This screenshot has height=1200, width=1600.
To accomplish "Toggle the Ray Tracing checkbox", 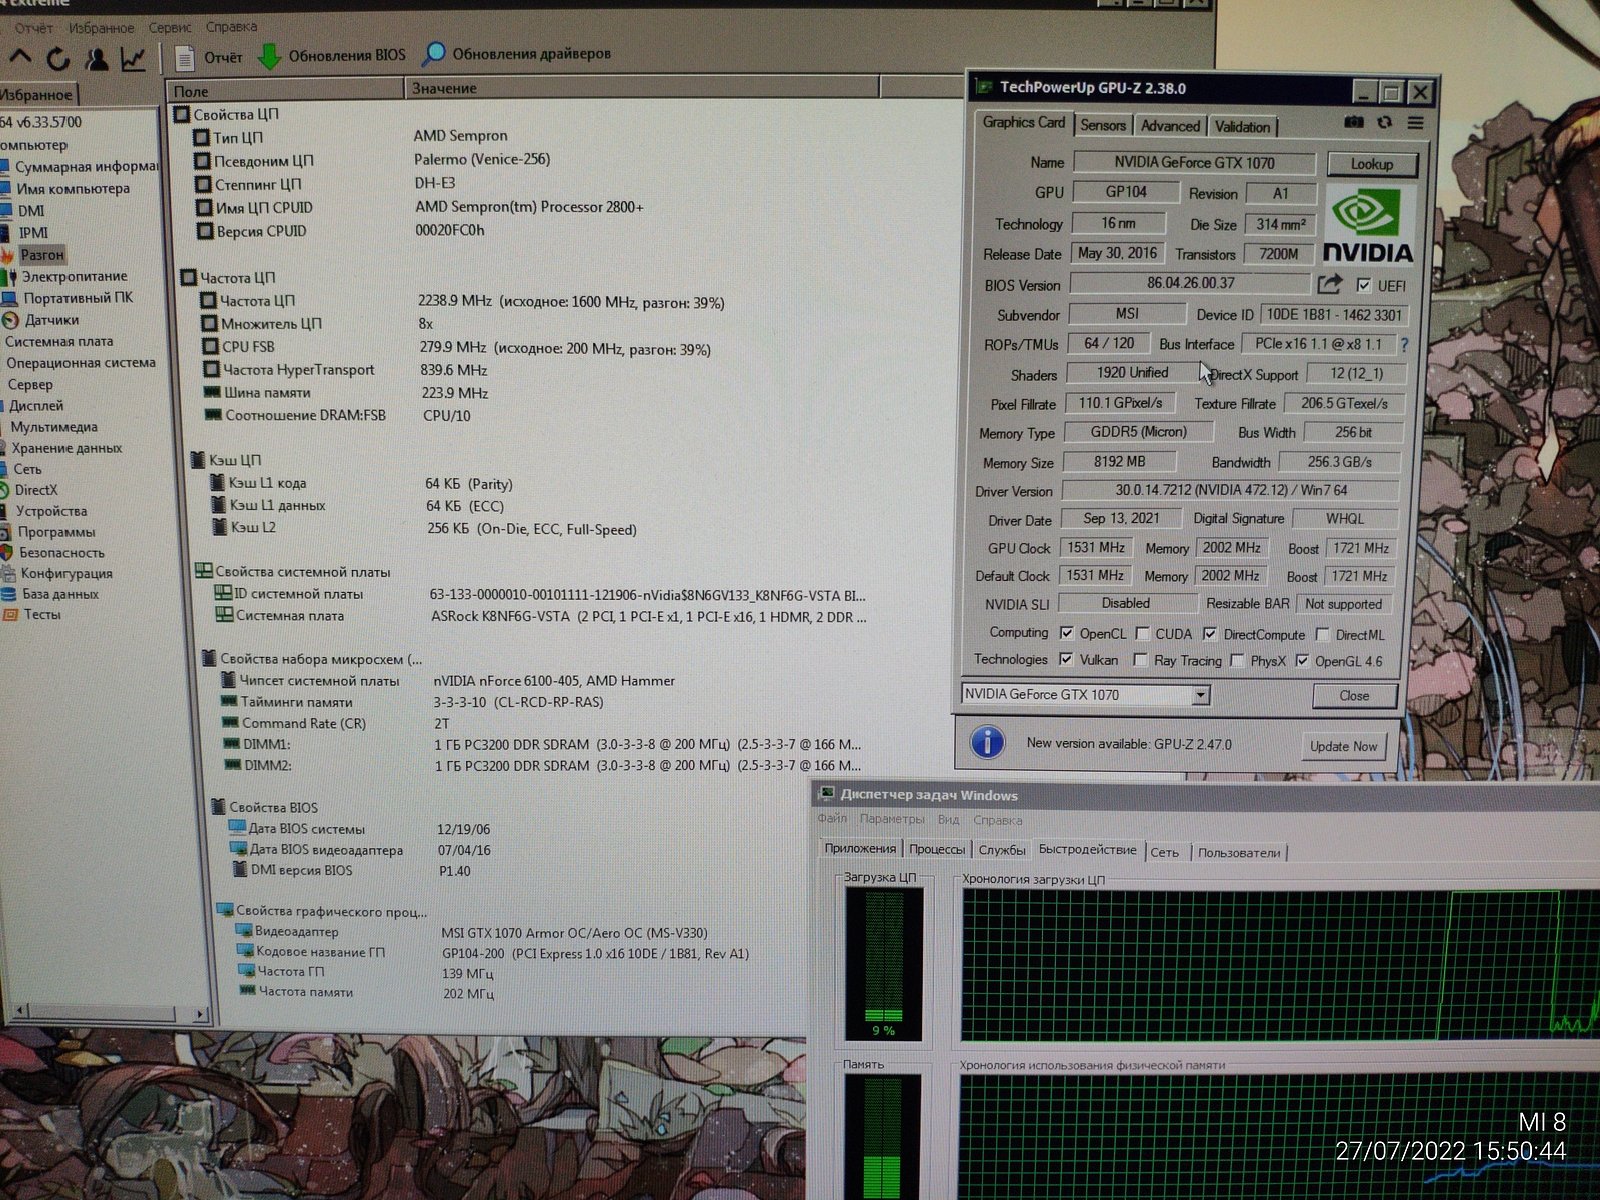I will pyautogui.click(x=1140, y=660).
